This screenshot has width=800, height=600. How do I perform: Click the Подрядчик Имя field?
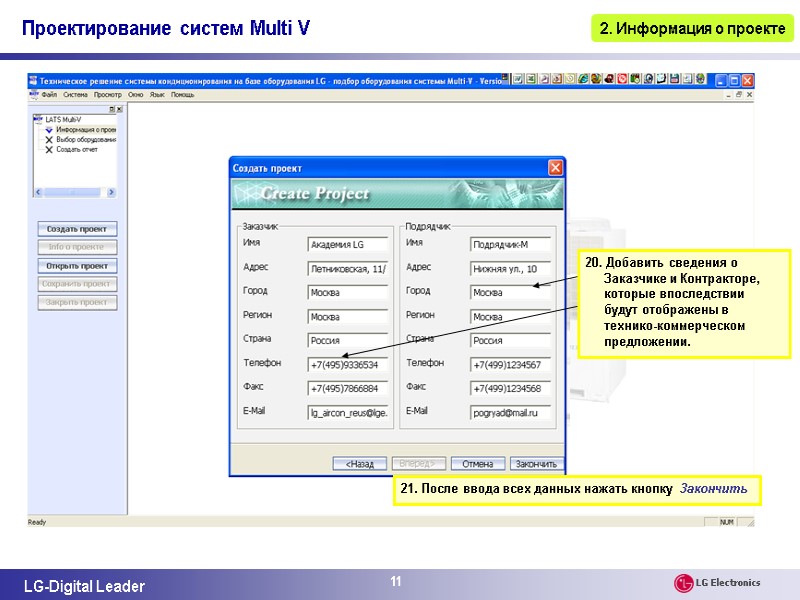coord(510,244)
